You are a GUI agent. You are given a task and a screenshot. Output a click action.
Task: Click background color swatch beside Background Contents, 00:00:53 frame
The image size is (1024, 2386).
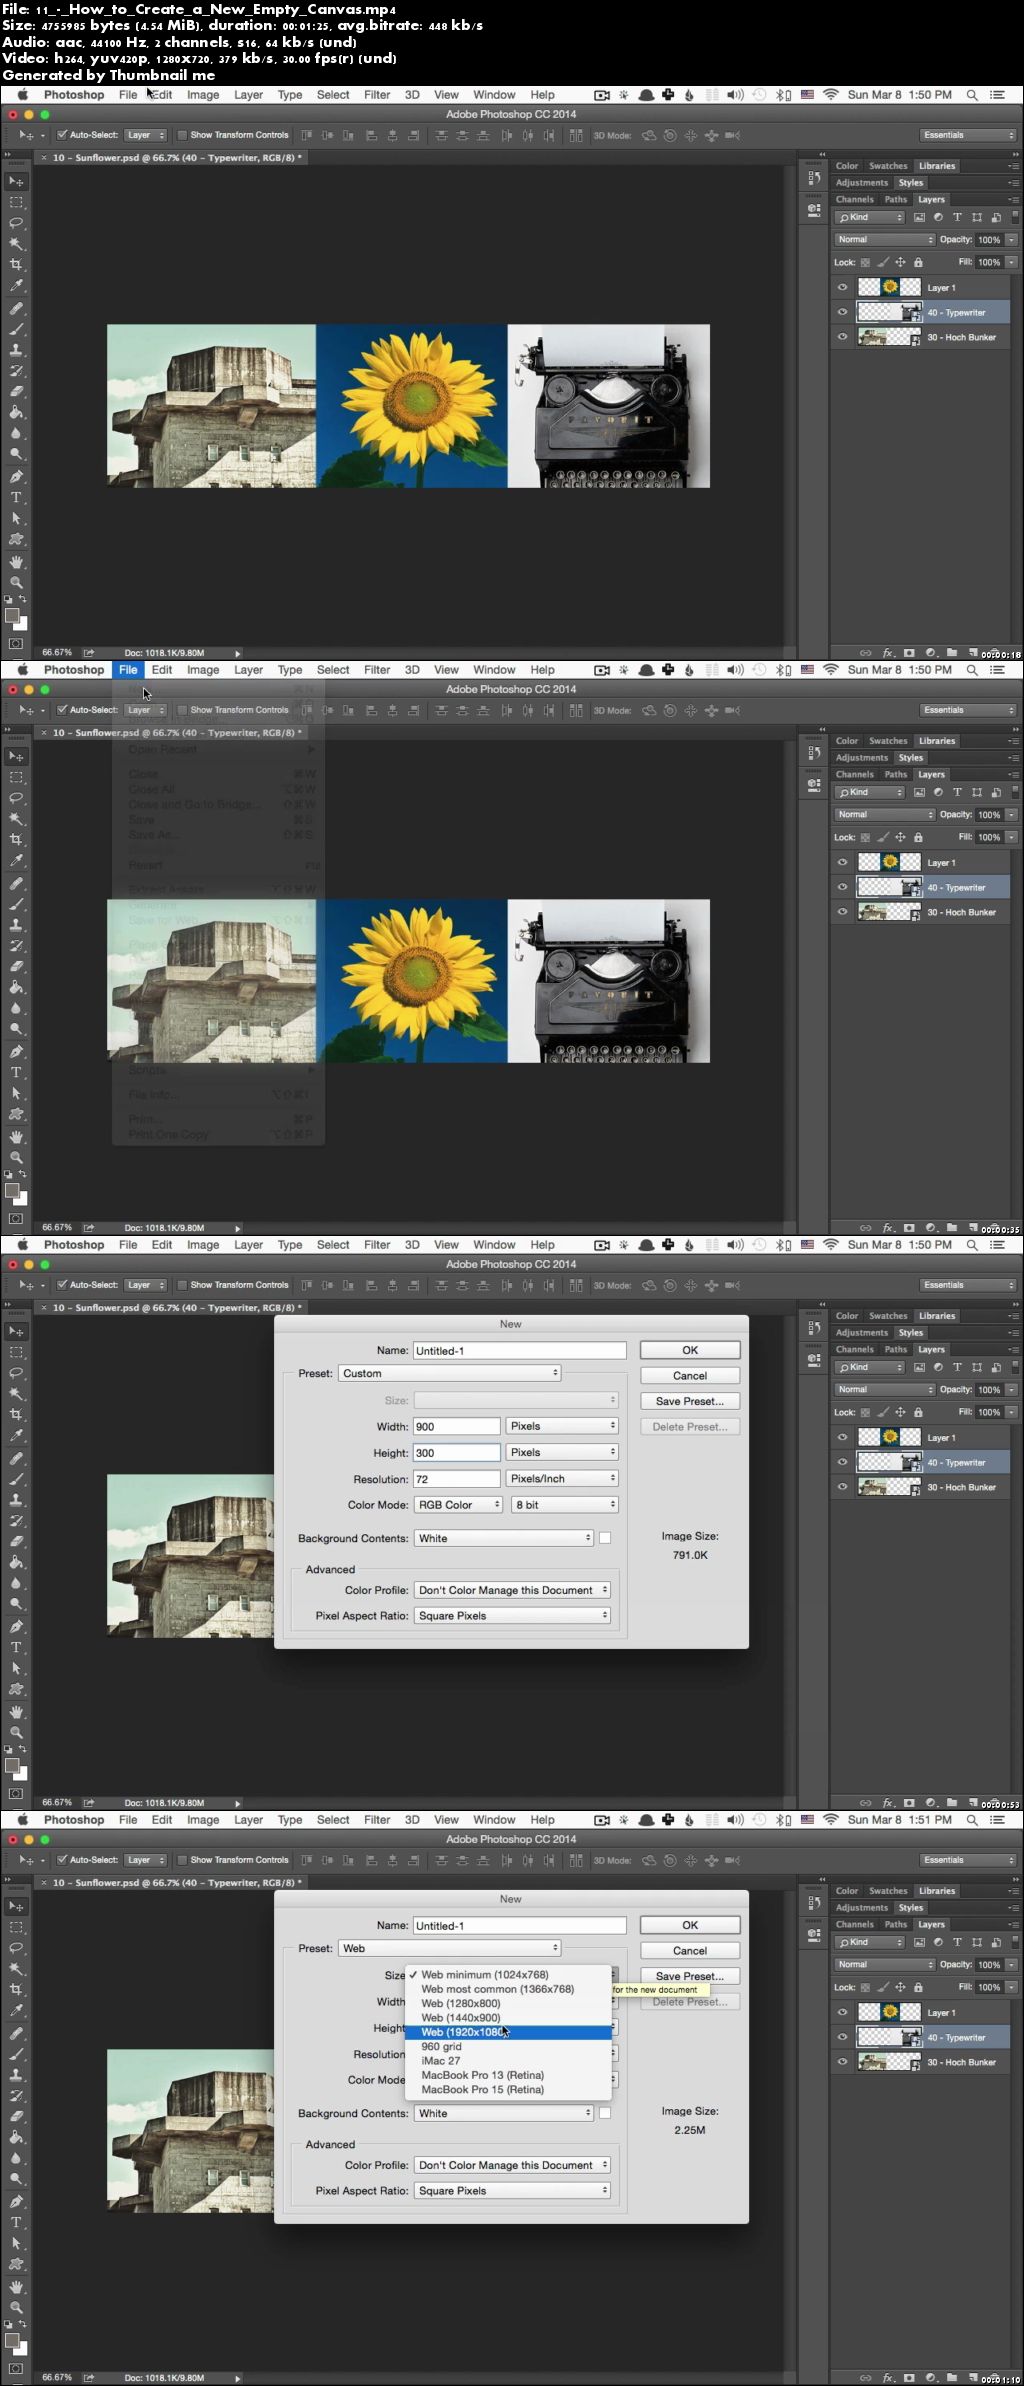605,1538
